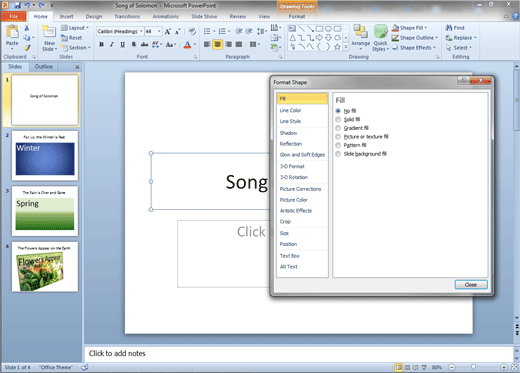Select the Format Painter brush icon
520x373 pixels.
[27, 48]
